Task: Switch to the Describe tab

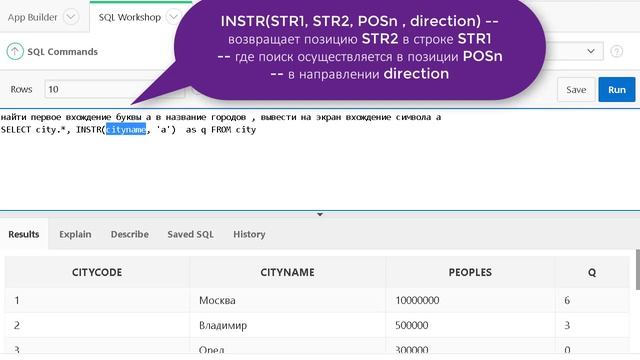Action: [130, 234]
